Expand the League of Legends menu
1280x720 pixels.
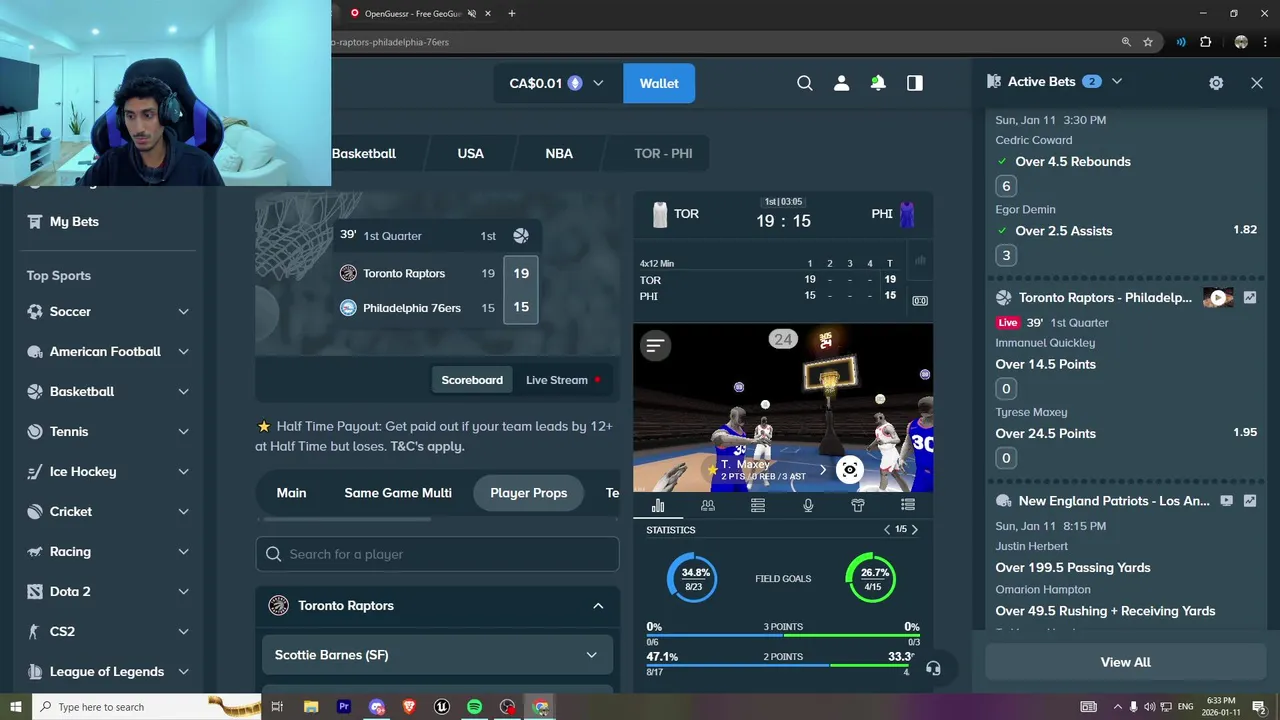point(183,672)
